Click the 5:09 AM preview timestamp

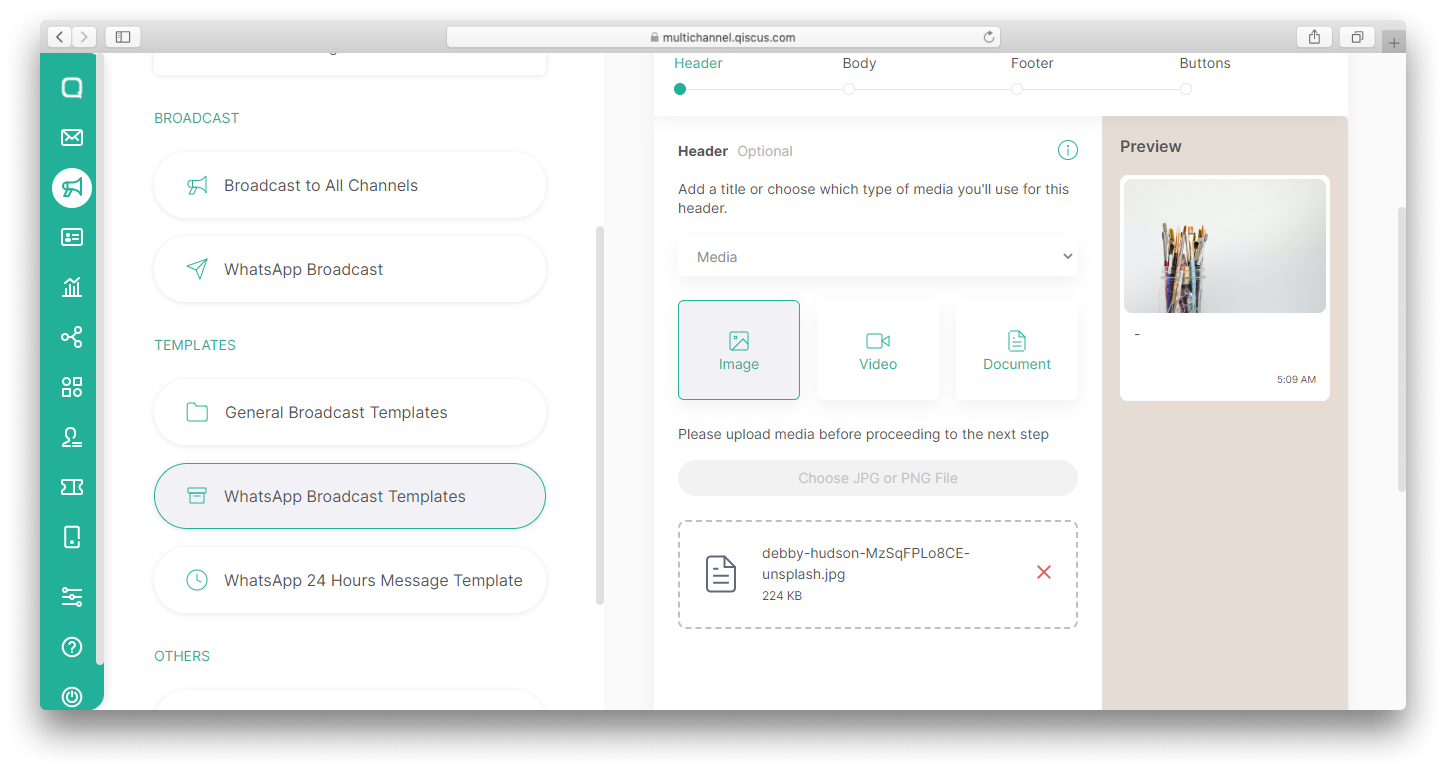coord(1296,380)
